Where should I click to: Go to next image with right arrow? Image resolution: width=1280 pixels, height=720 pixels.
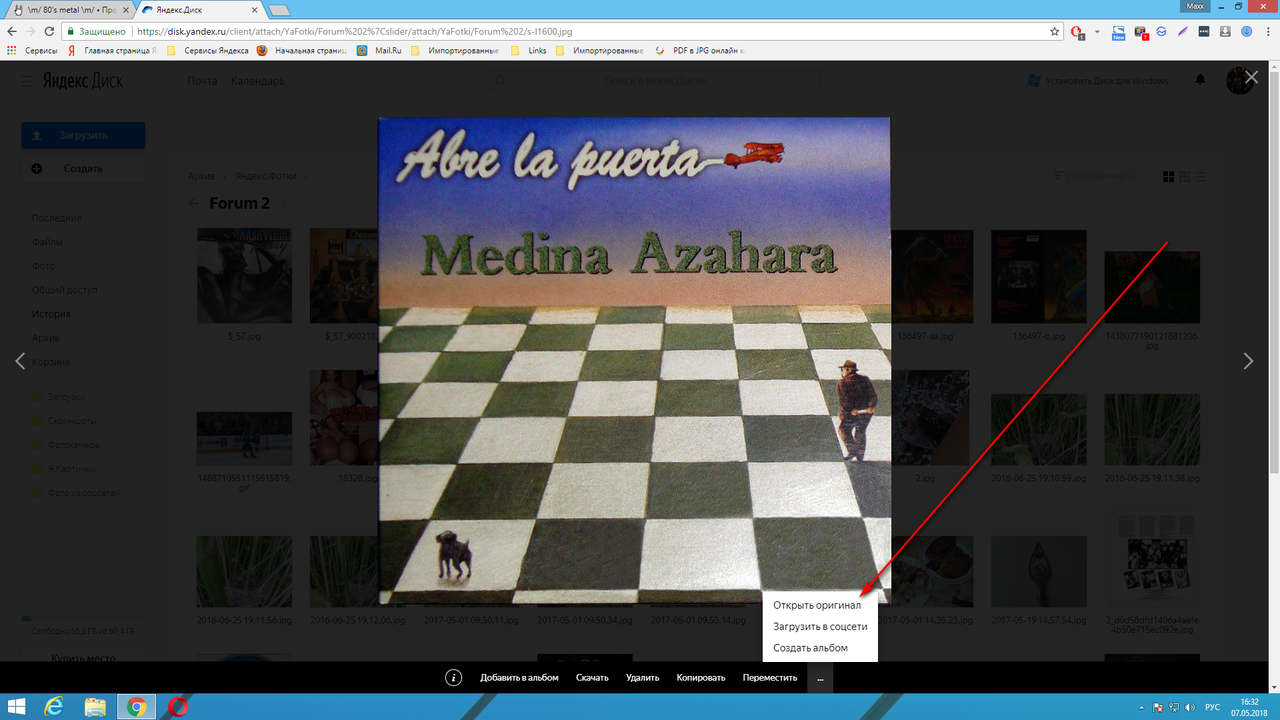[1248, 361]
